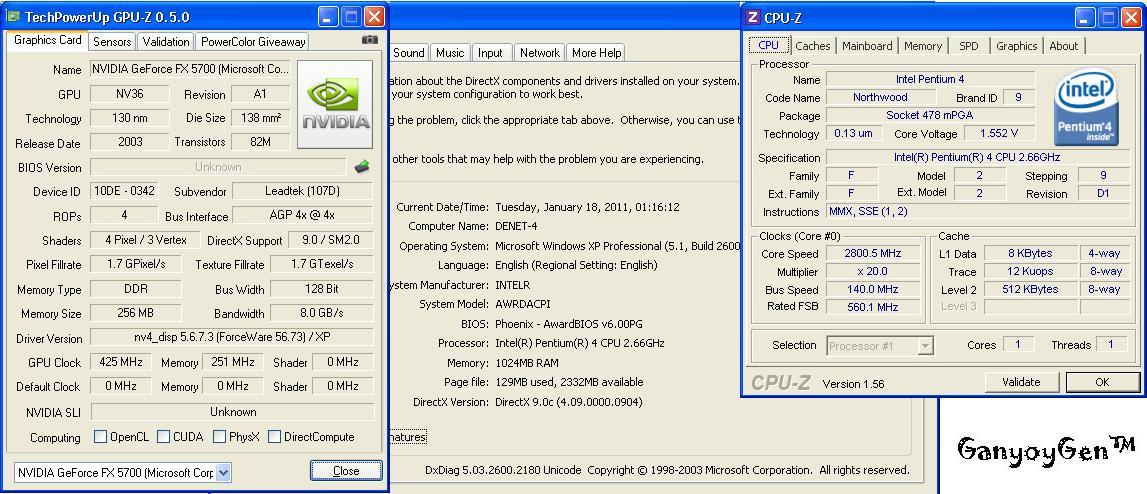The image size is (1147, 494).
Task: Click the Core Speed value 2800.5 MHz
Action: pos(875,253)
